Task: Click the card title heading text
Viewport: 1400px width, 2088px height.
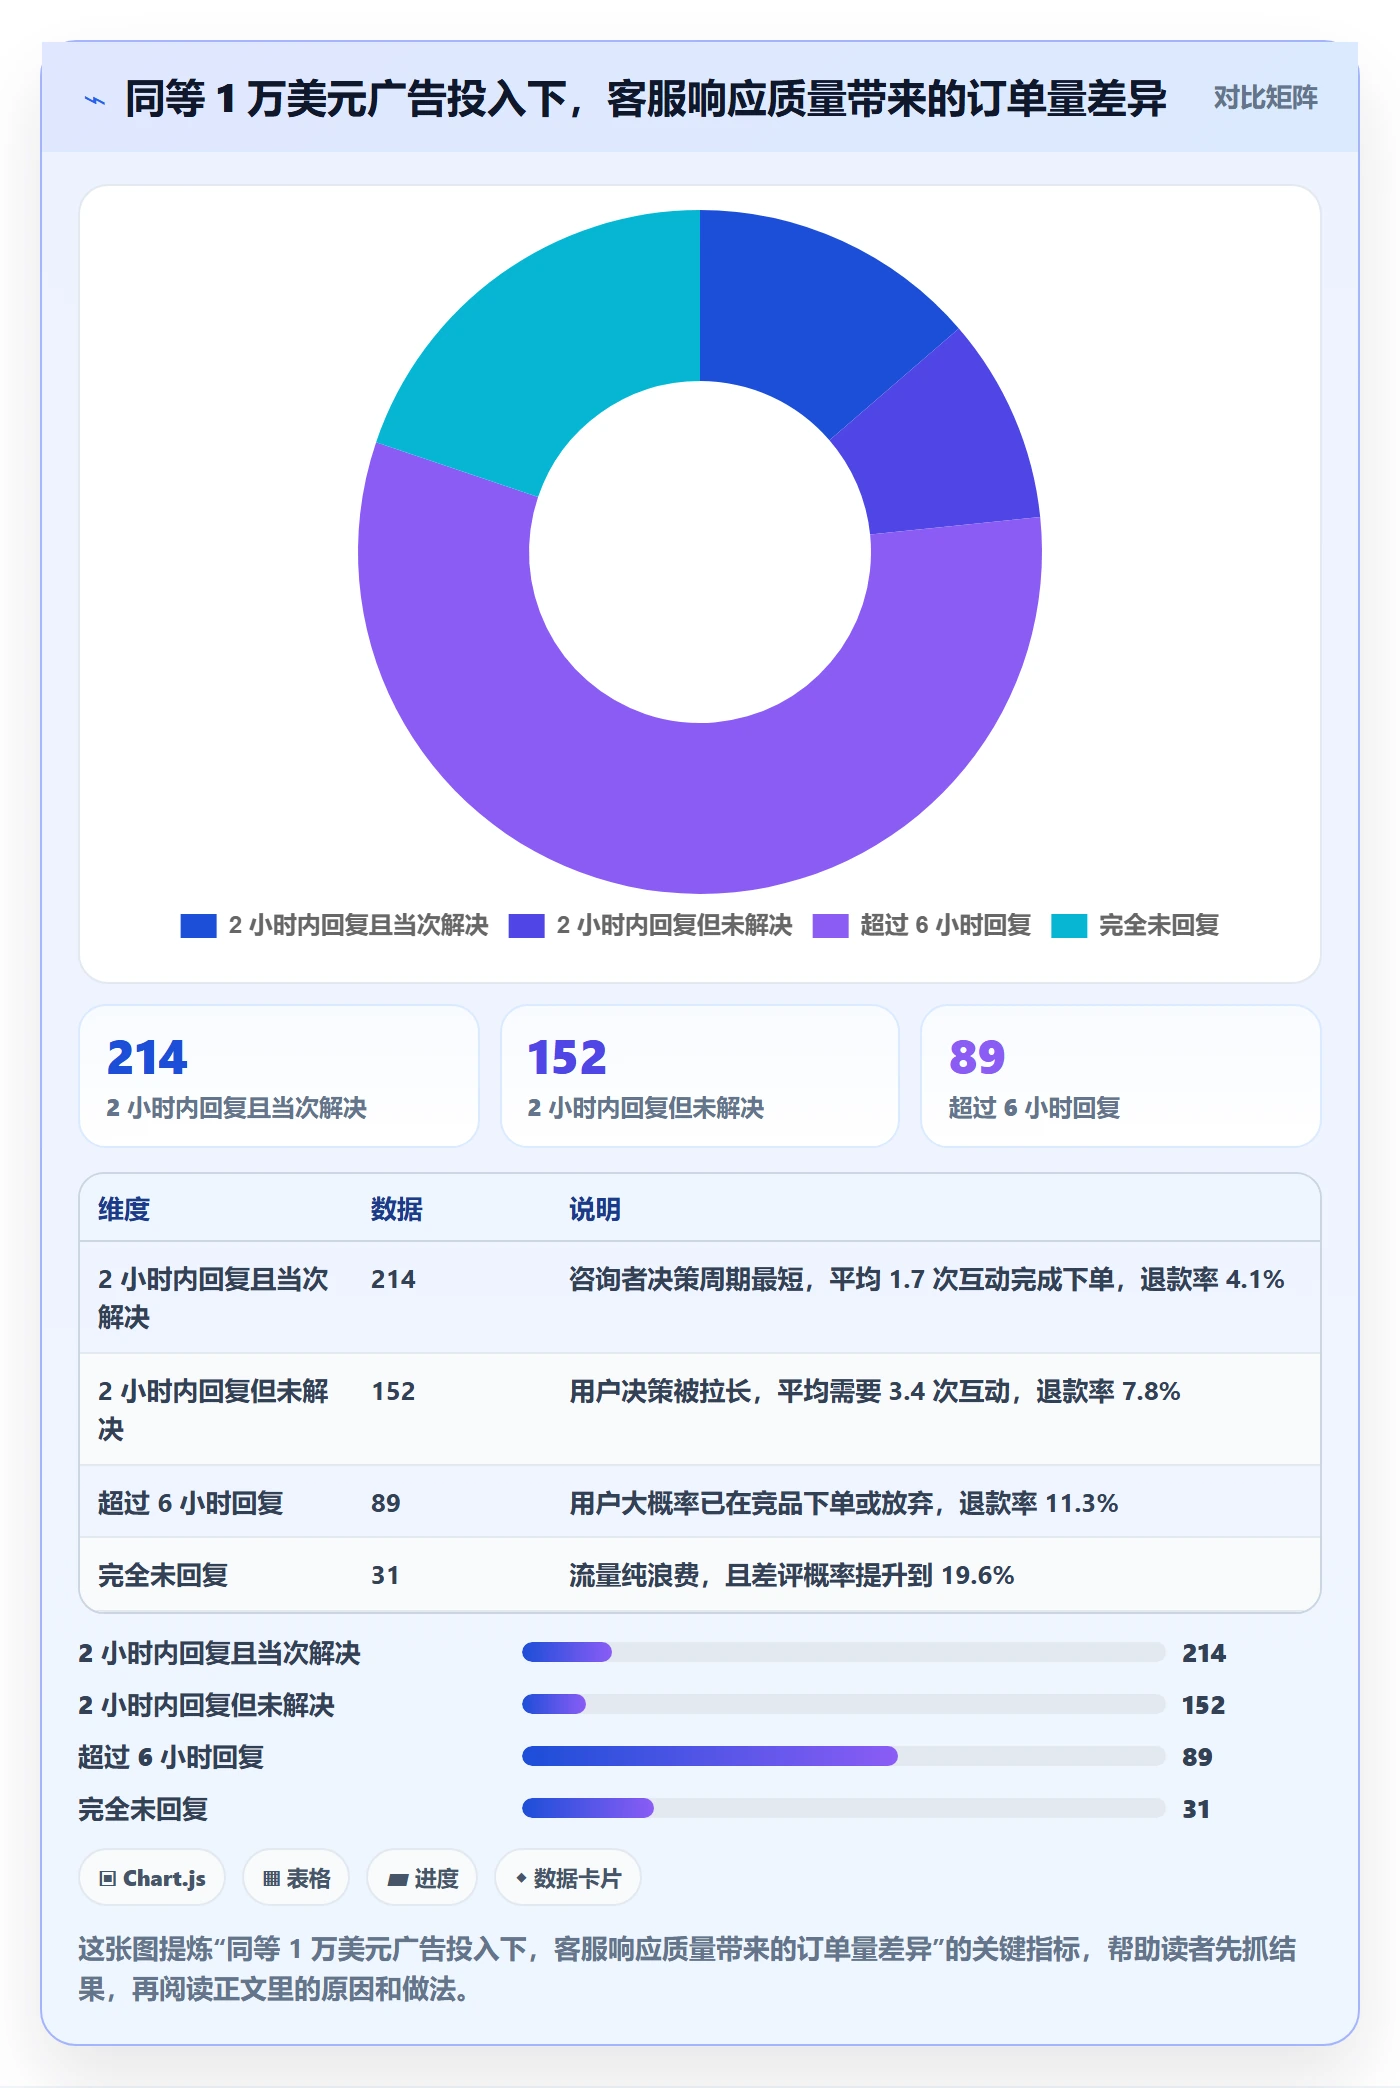Action: [646, 99]
